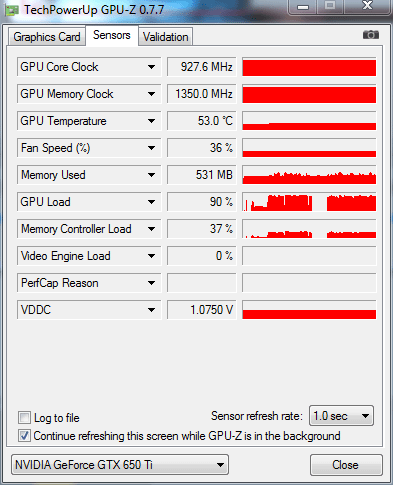Expand the GPU Temperature dropdown arrow
393x485 pixels.
coord(151,121)
